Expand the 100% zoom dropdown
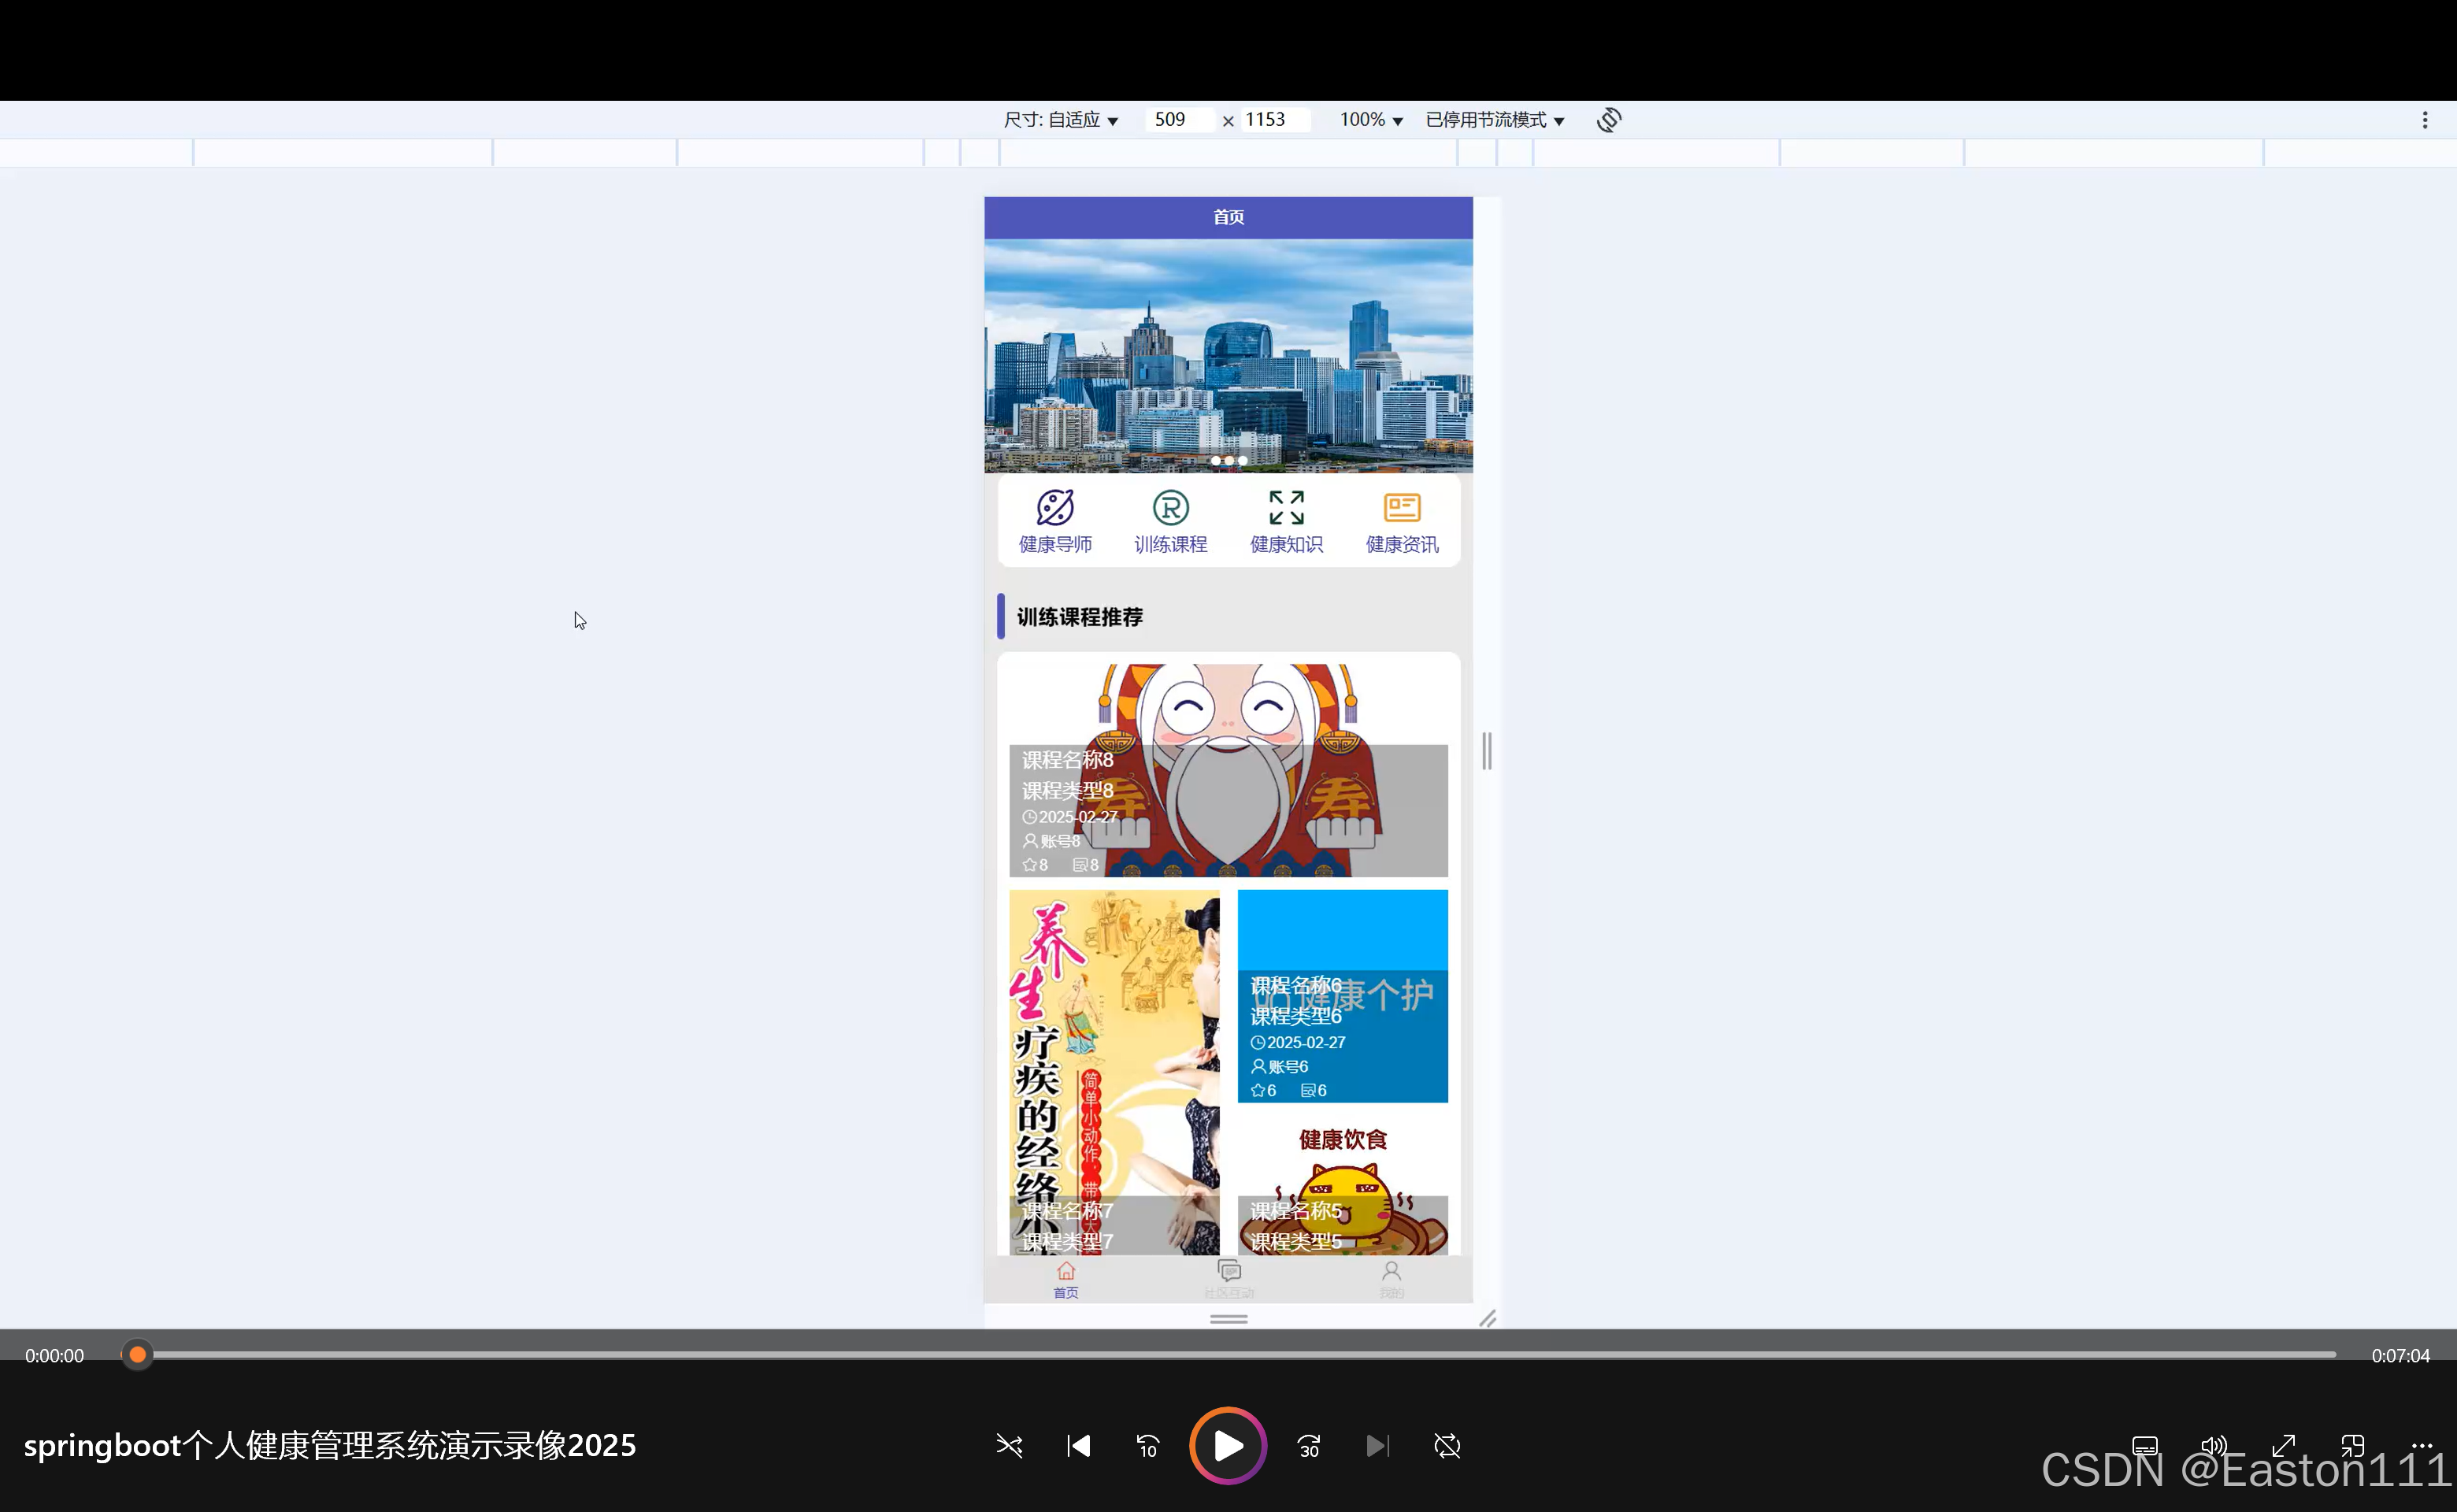This screenshot has width=2457, height=1512. pos(1371,120)
